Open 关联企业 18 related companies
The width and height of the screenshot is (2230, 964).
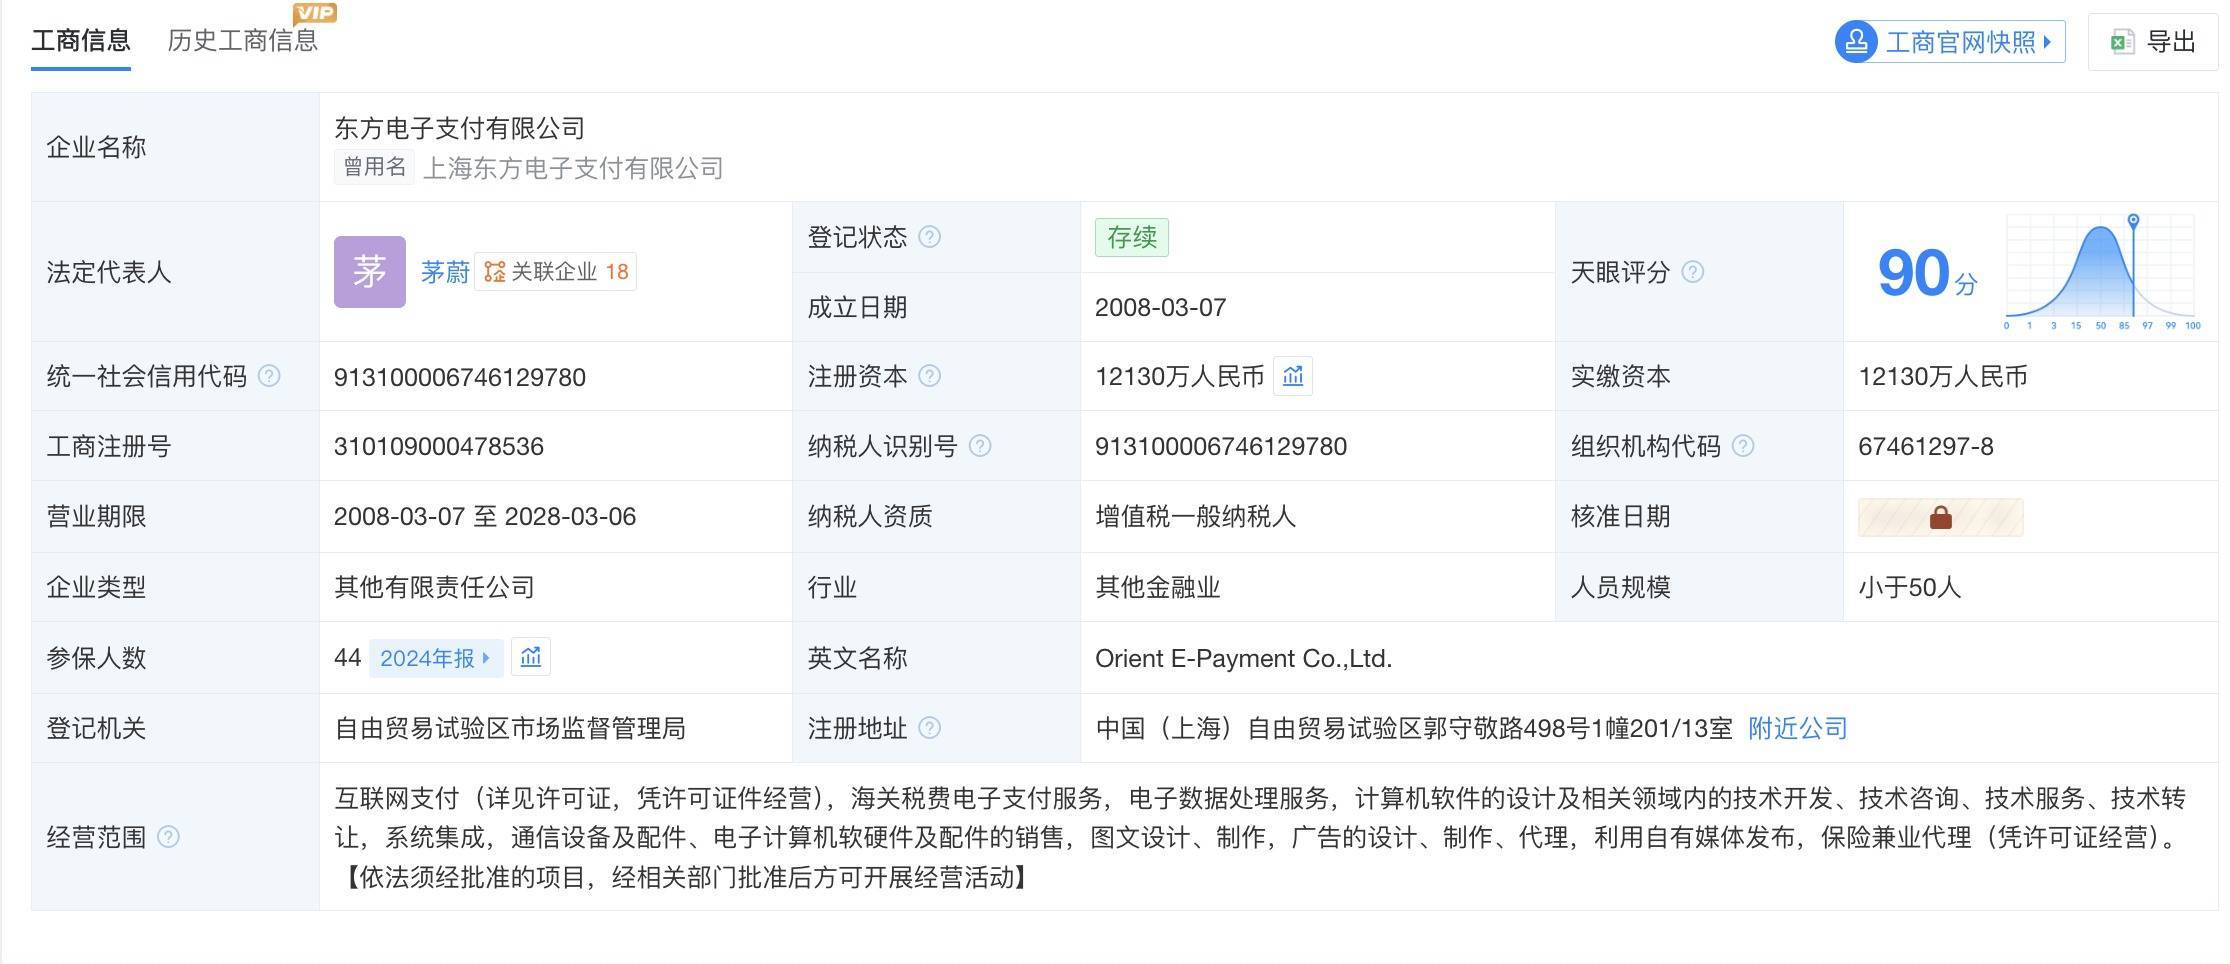point(556,272)
